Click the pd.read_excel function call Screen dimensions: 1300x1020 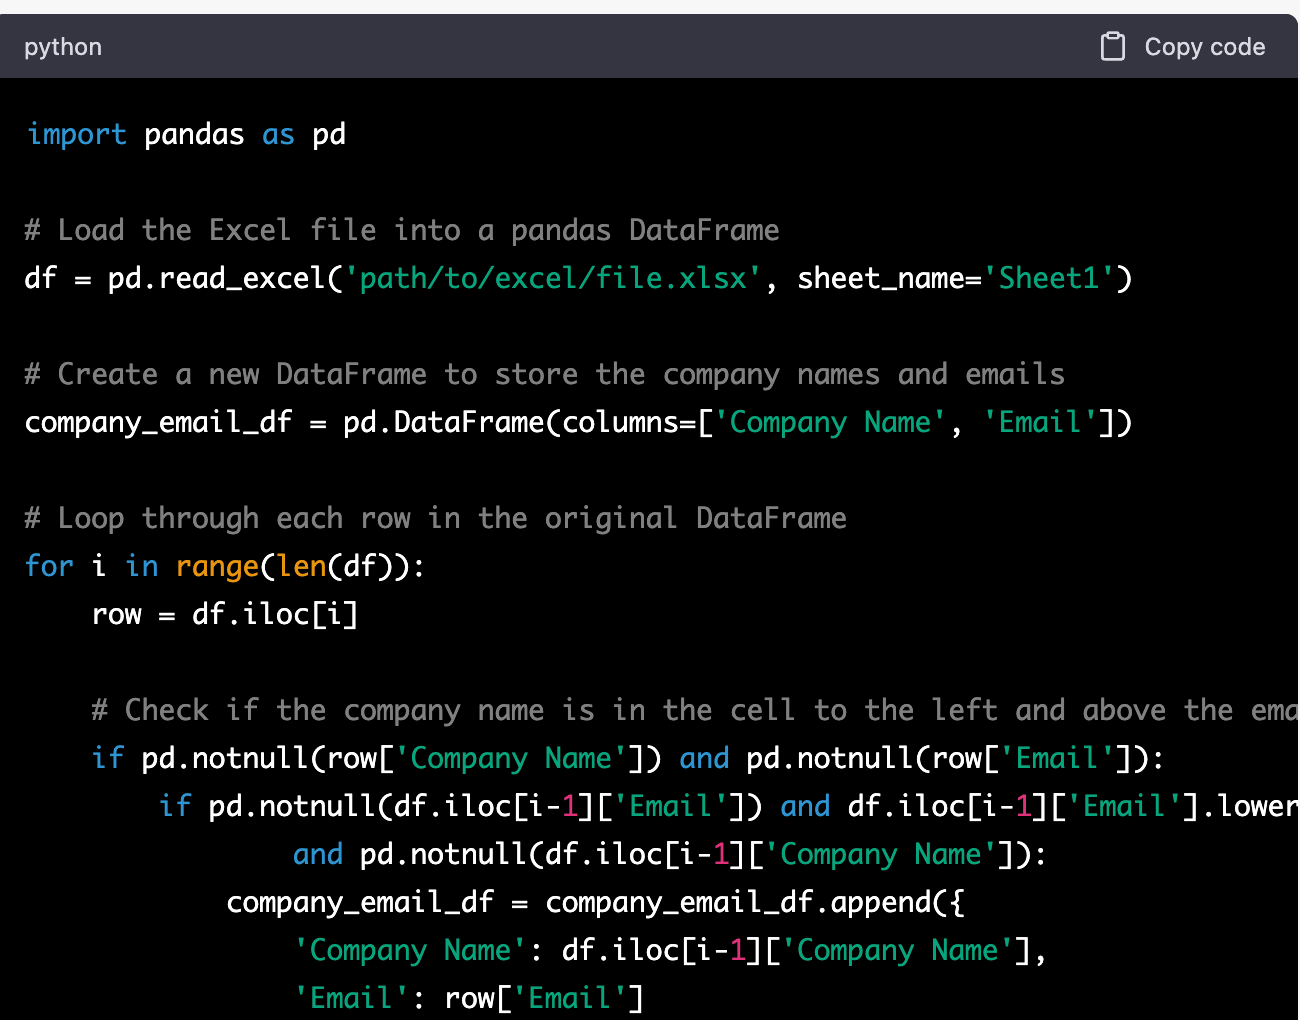point(222,278)
